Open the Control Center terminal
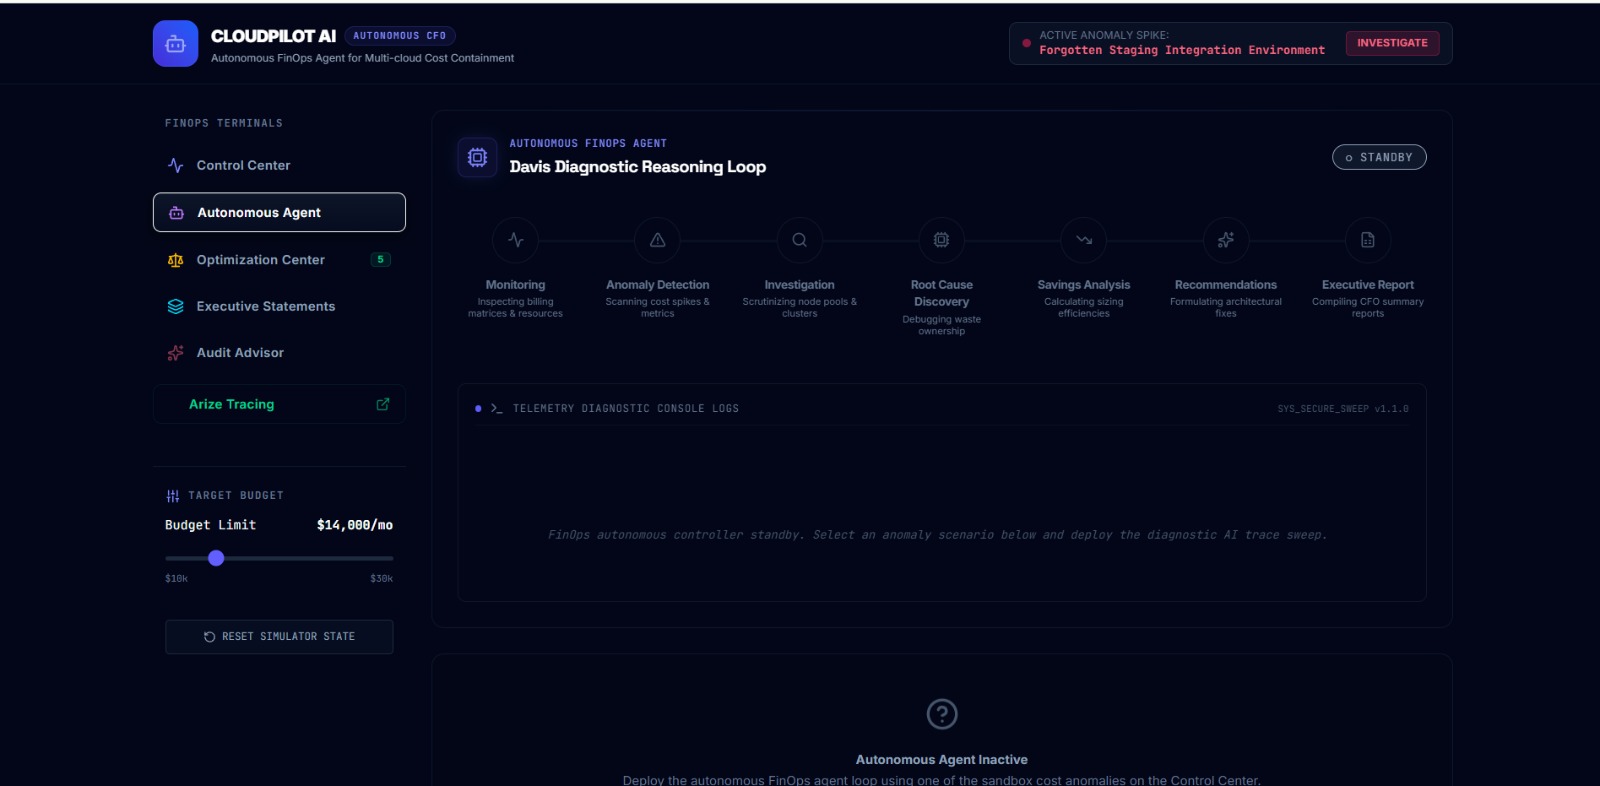 click(x=279, y=166)
